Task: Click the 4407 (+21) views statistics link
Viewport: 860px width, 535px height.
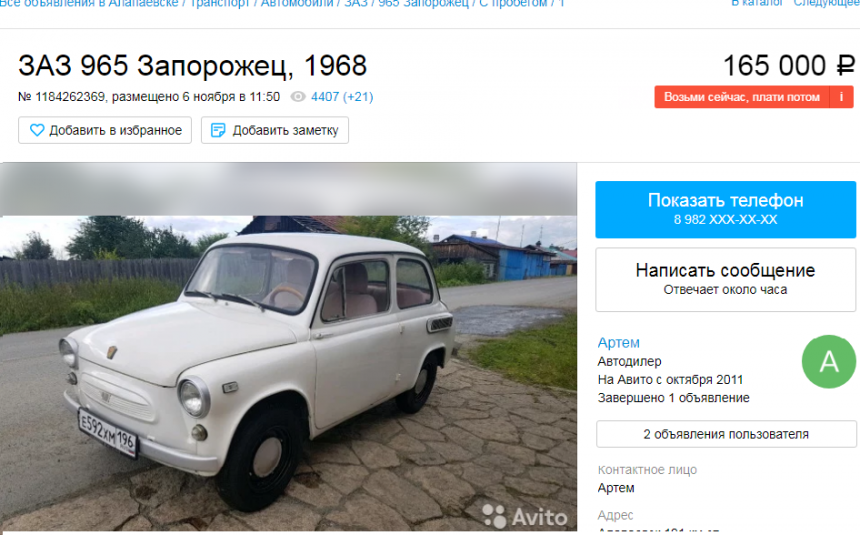Action: (342, 97)
